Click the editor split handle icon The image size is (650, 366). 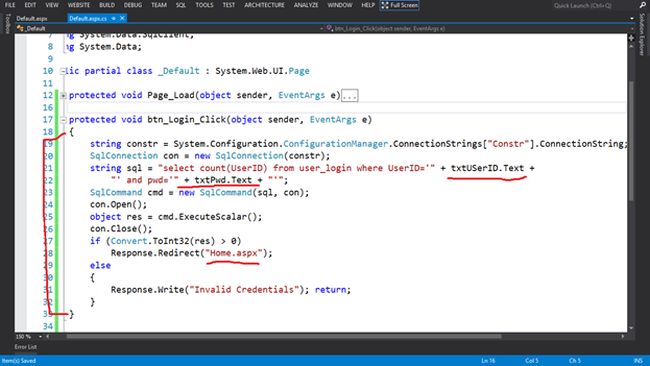pyautogui.click(x=631, y=38)
